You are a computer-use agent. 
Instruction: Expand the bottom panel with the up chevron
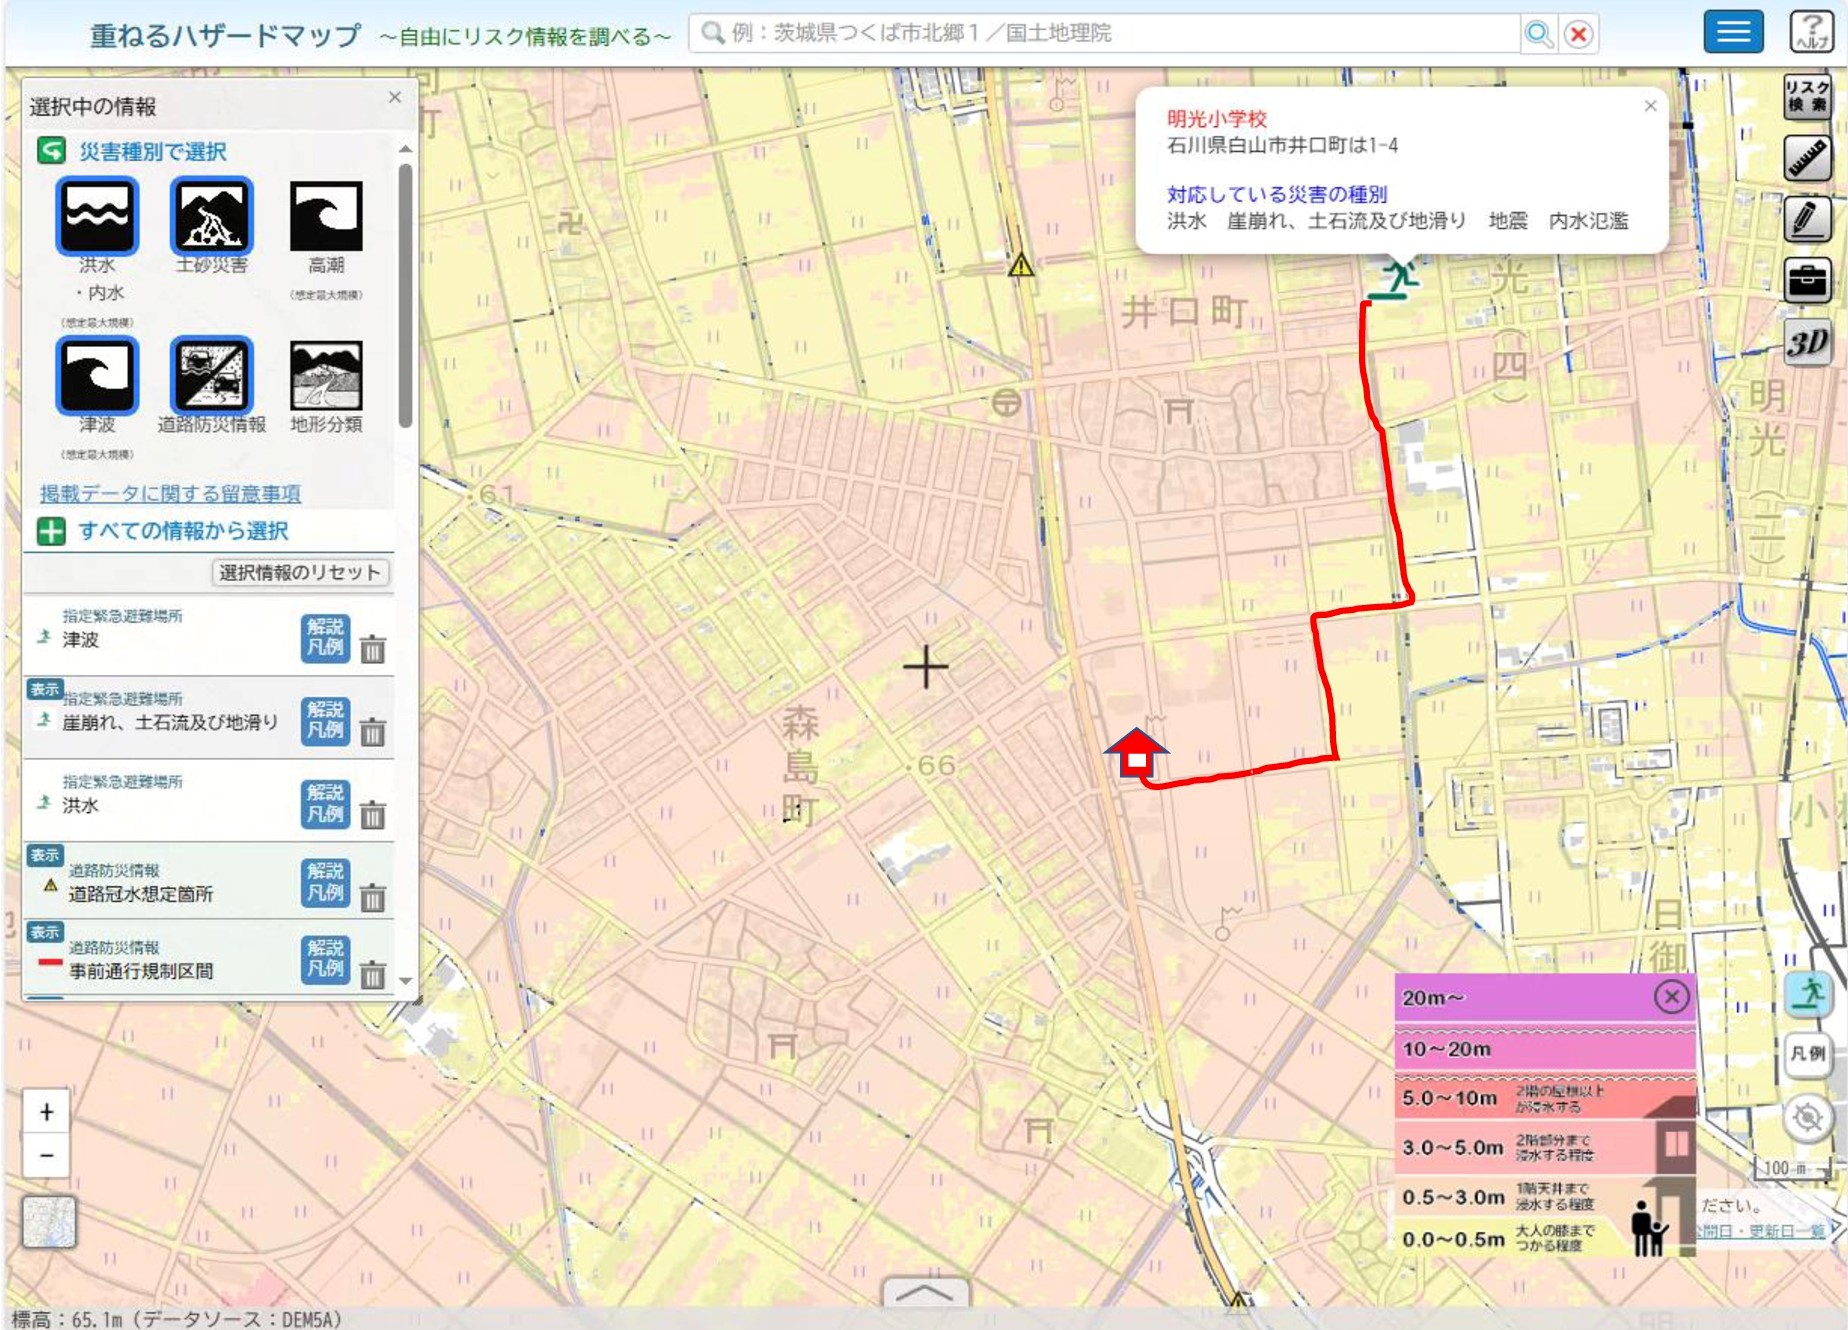point(925,1292)
